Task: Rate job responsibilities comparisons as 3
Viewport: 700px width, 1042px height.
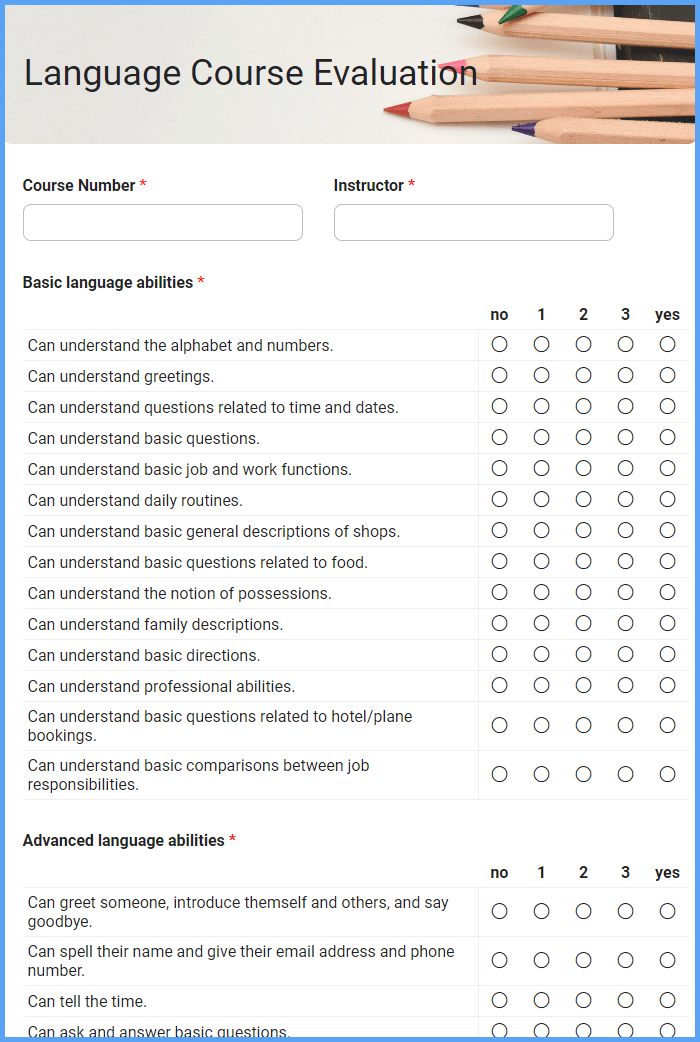Action: 625,775
